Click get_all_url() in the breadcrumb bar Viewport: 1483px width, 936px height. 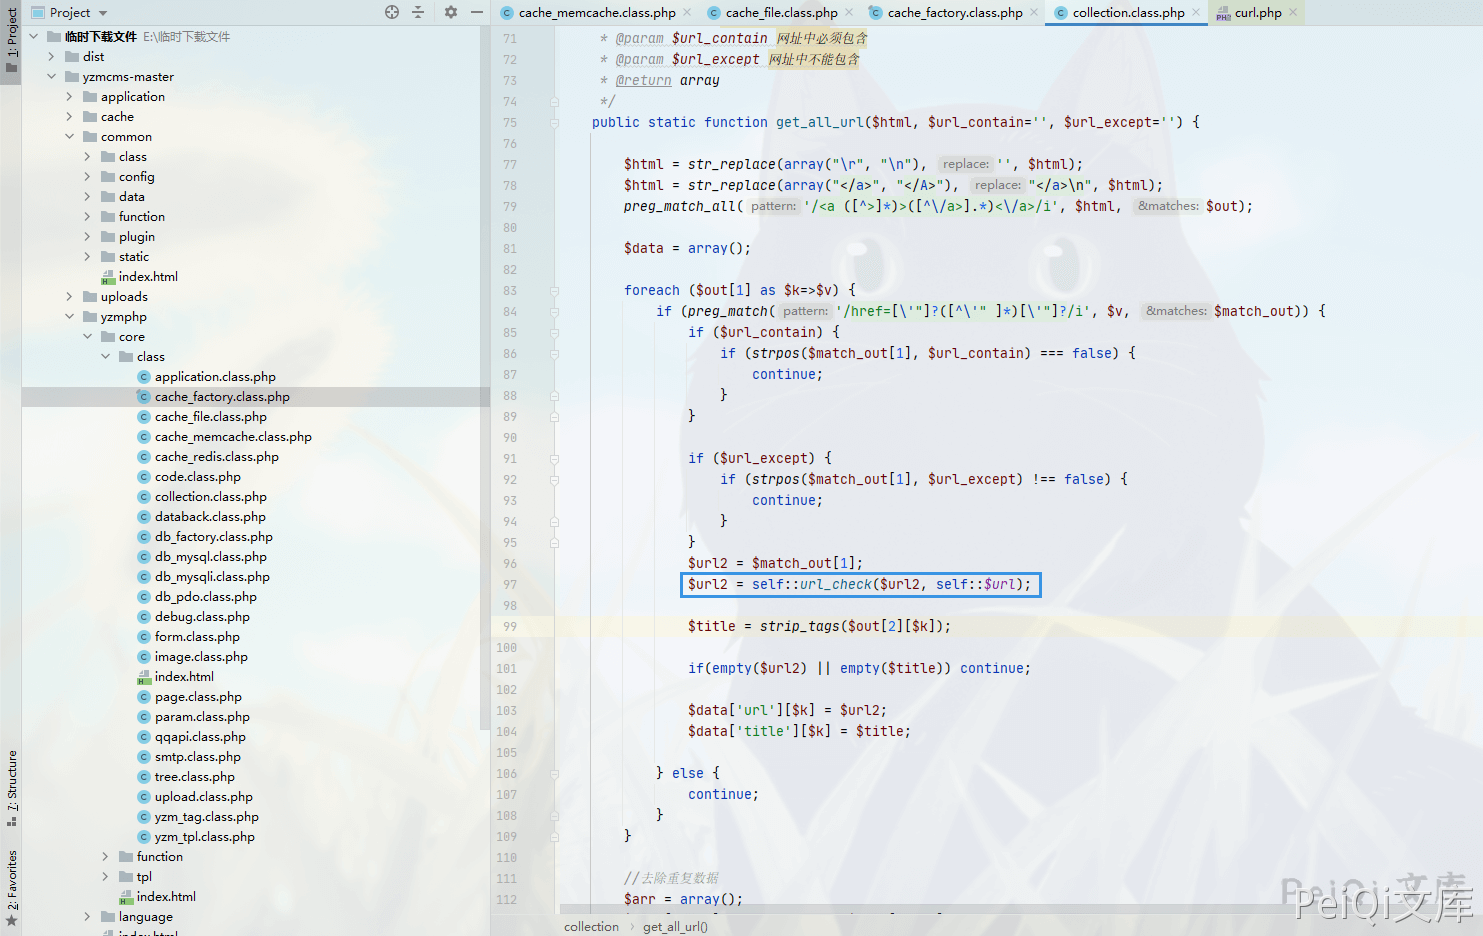(x=675, y=927)
